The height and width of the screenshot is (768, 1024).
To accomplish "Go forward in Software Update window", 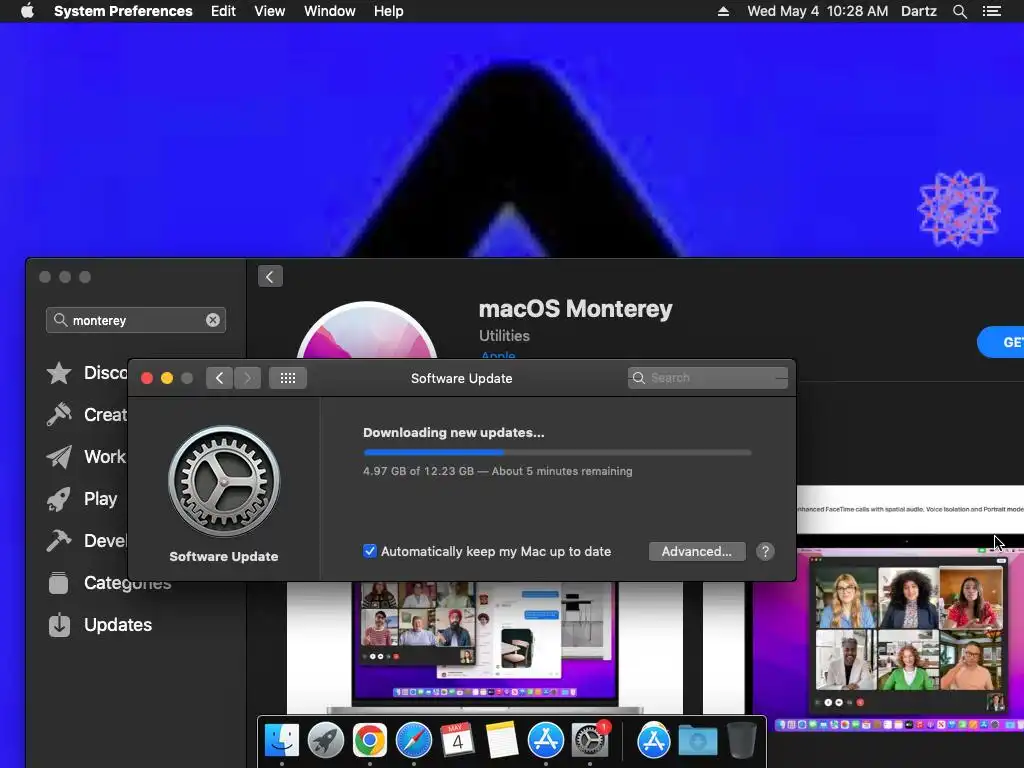I will 248,377.
